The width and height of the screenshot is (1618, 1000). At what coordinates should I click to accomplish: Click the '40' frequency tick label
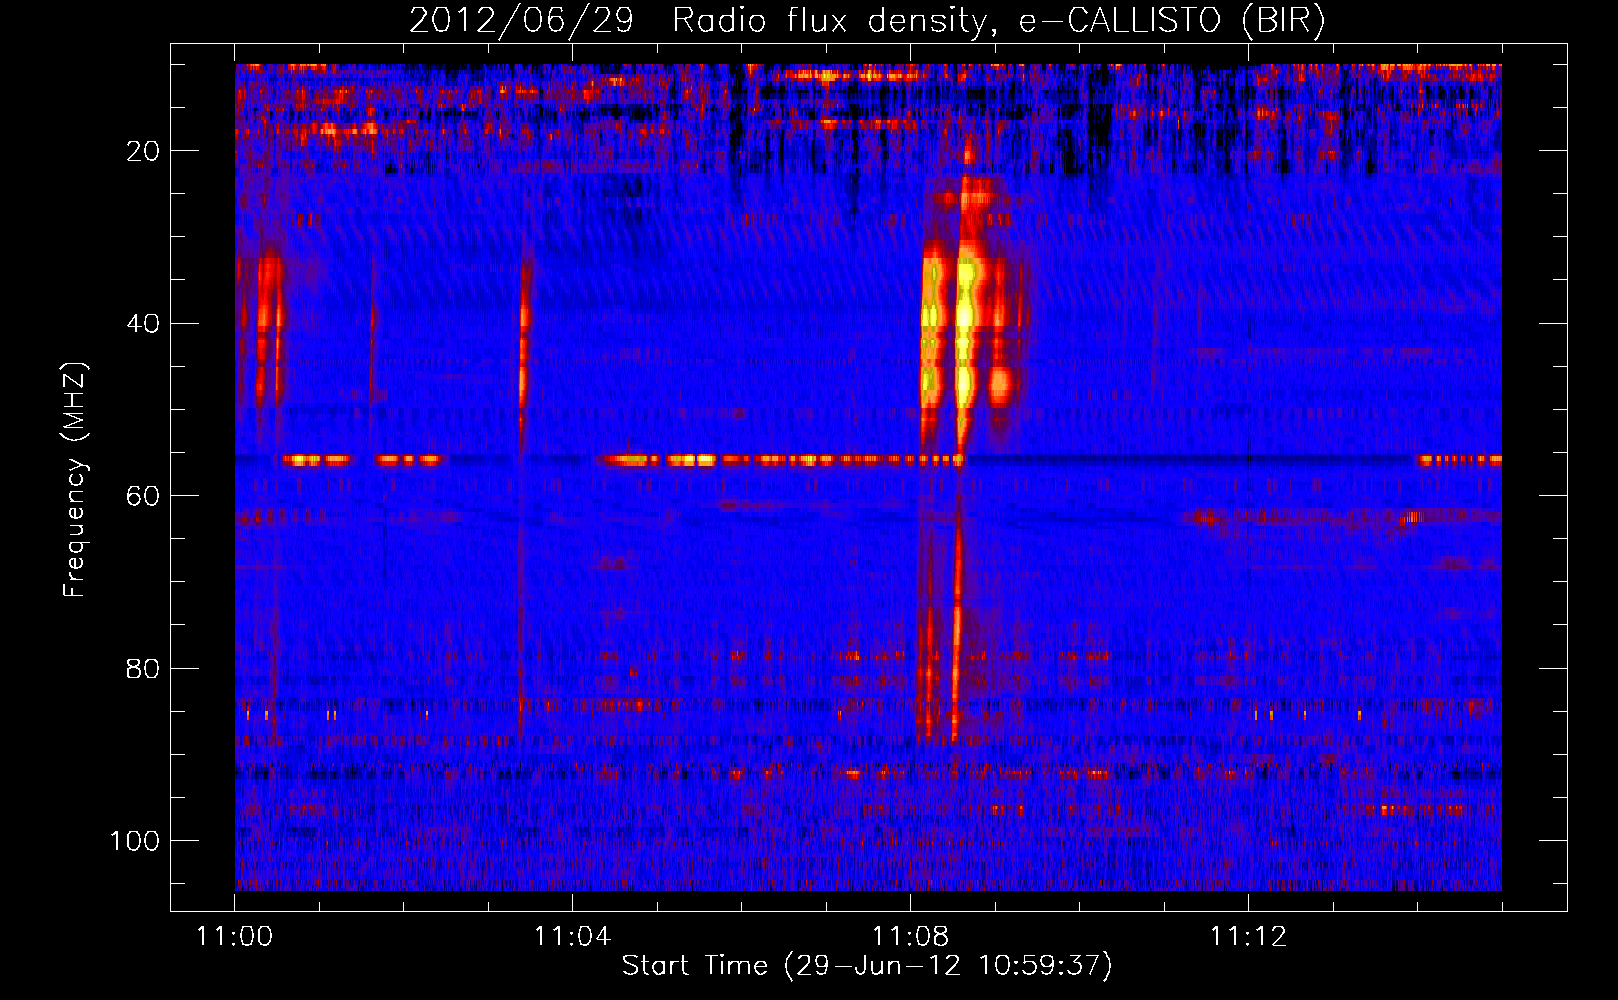pyautogui.click(x=144, y=324)
